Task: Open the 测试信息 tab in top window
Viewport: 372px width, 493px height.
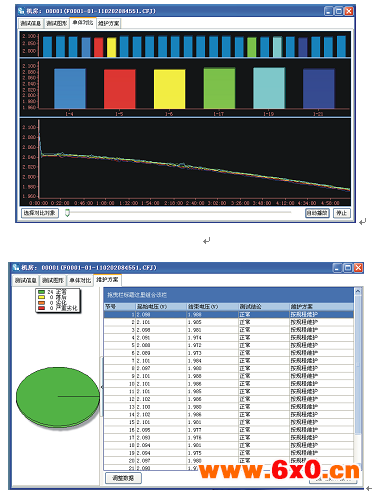Action: 31,23
